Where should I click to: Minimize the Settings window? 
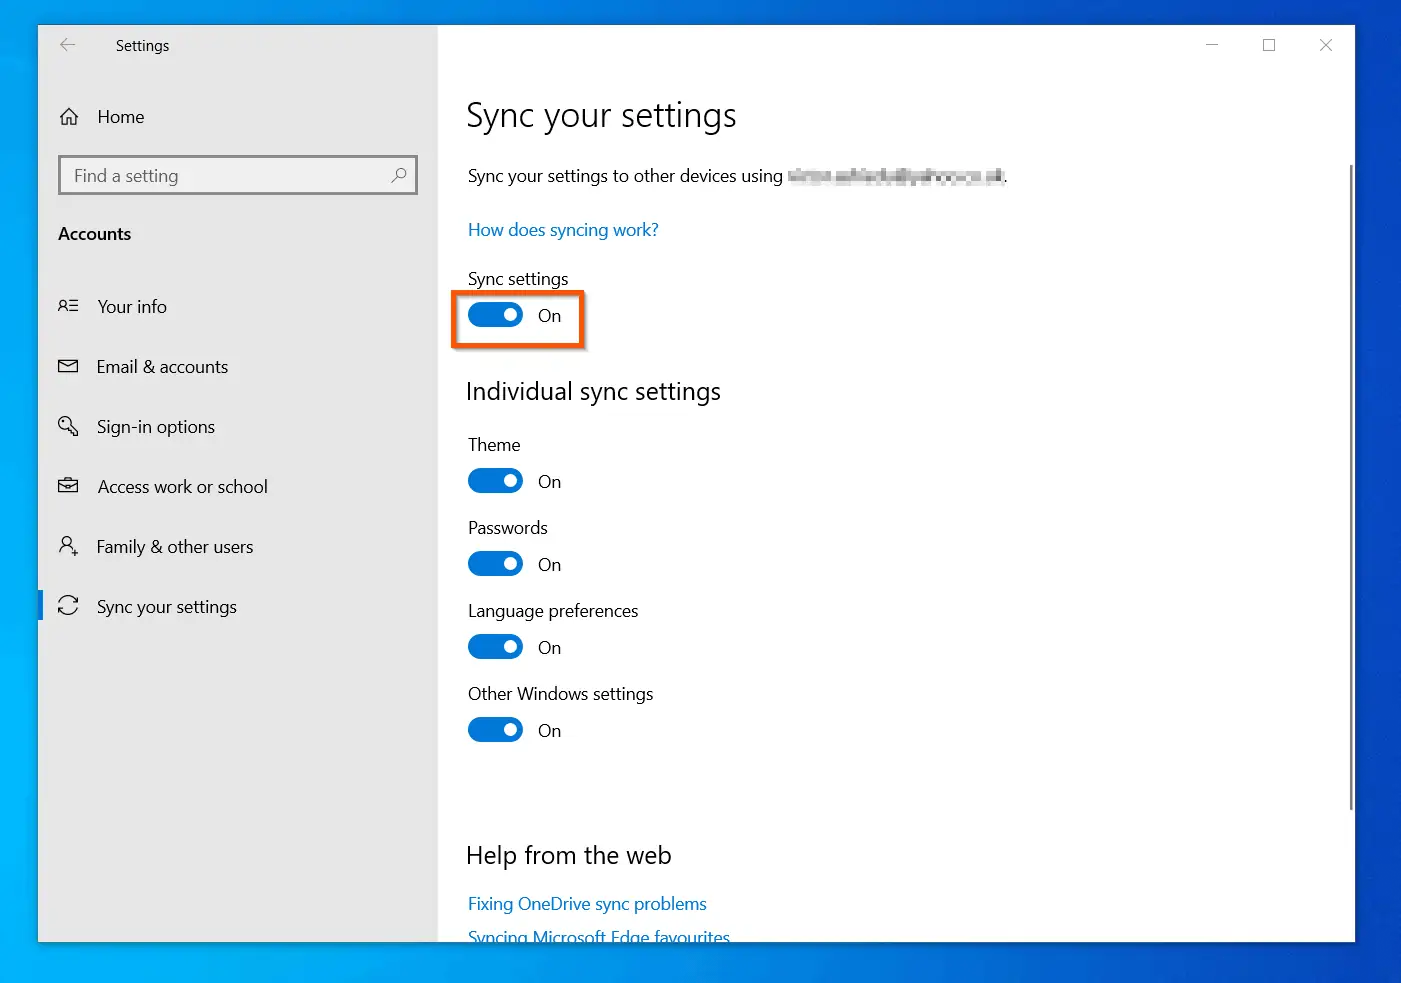[x=1212, y=45]
